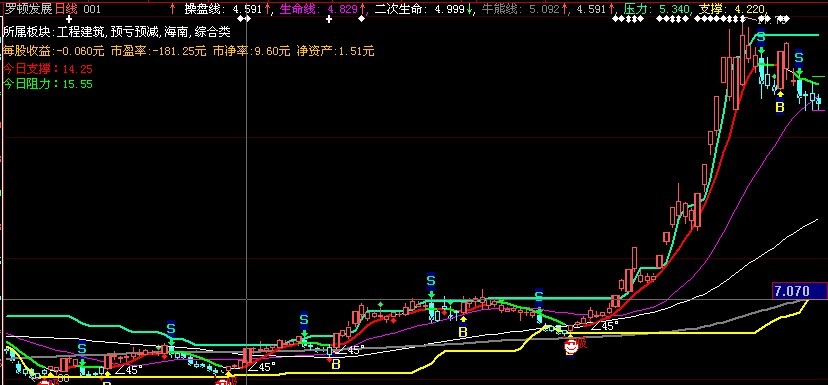The image size is (828, 385).
Task: Select the 每股收益:-0.060元 value
Action: pos(54,51)
